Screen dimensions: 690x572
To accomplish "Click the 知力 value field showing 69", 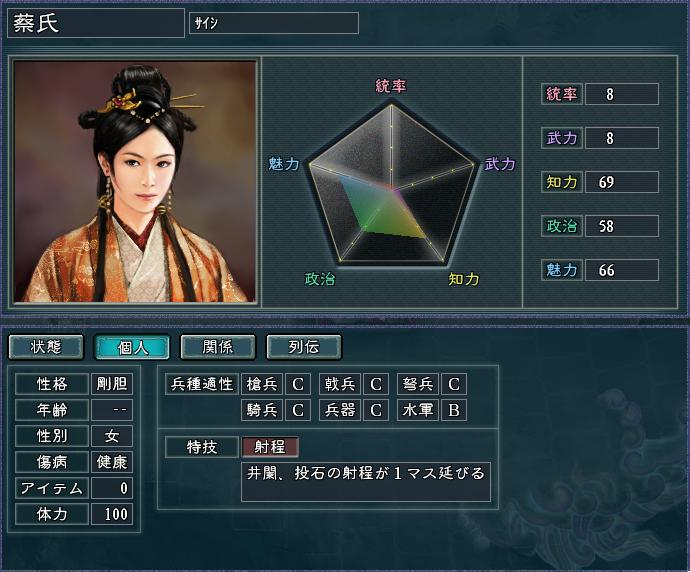I will coord(622,182).
